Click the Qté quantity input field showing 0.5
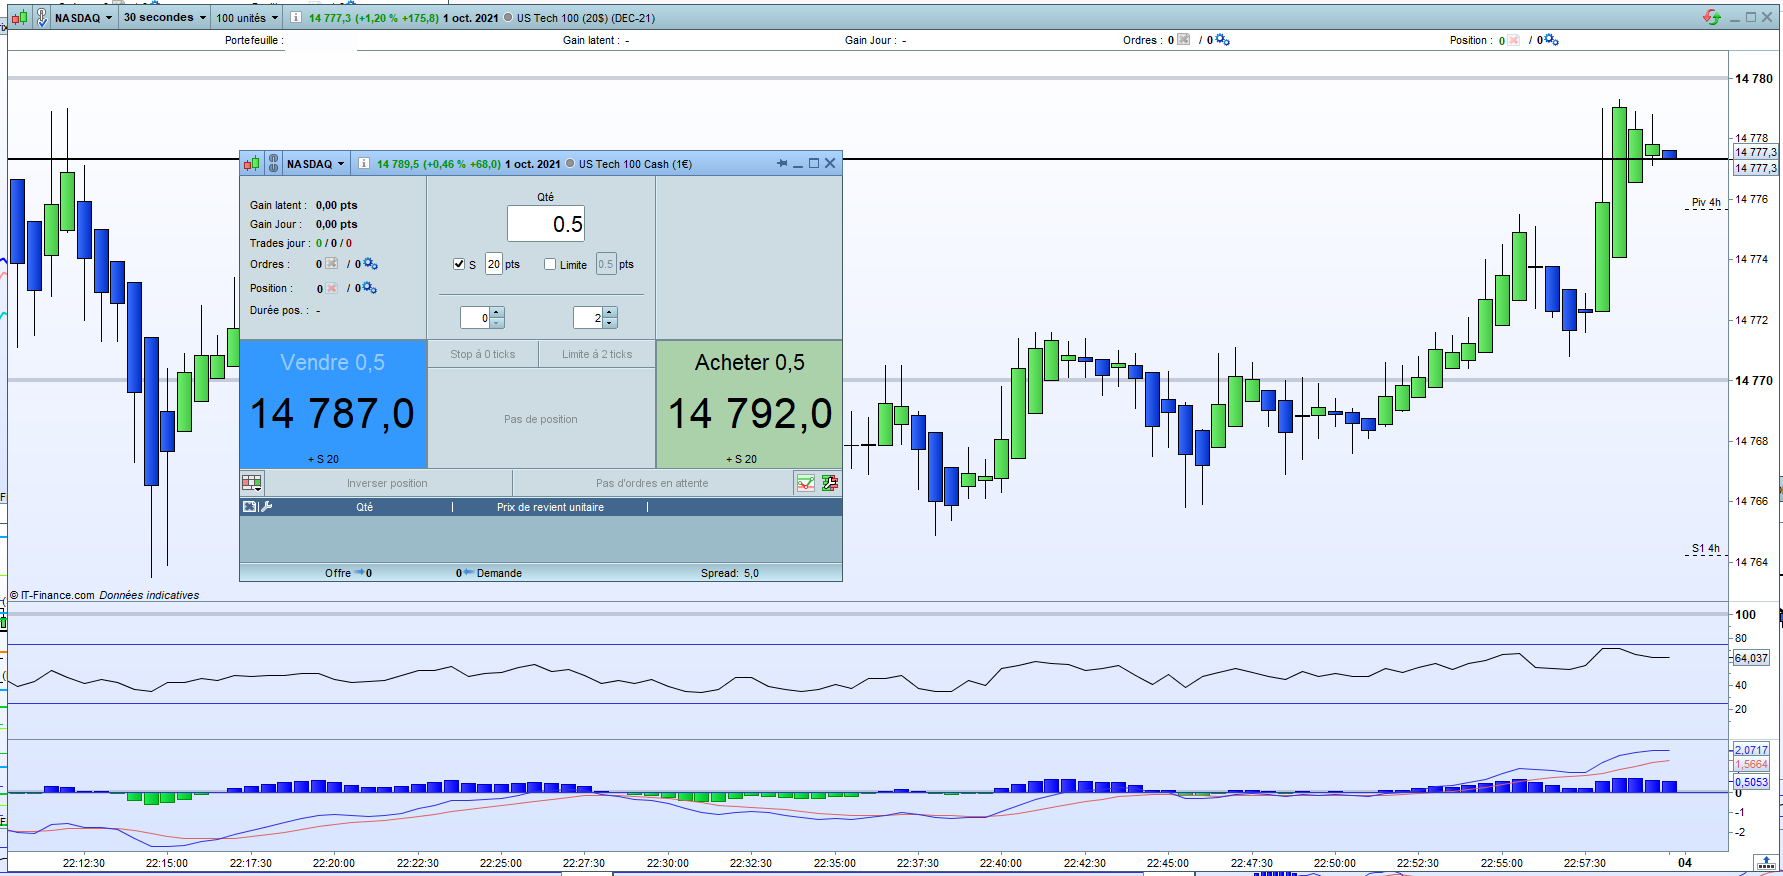Viewport: 1783px width, 876px height. 545,224
